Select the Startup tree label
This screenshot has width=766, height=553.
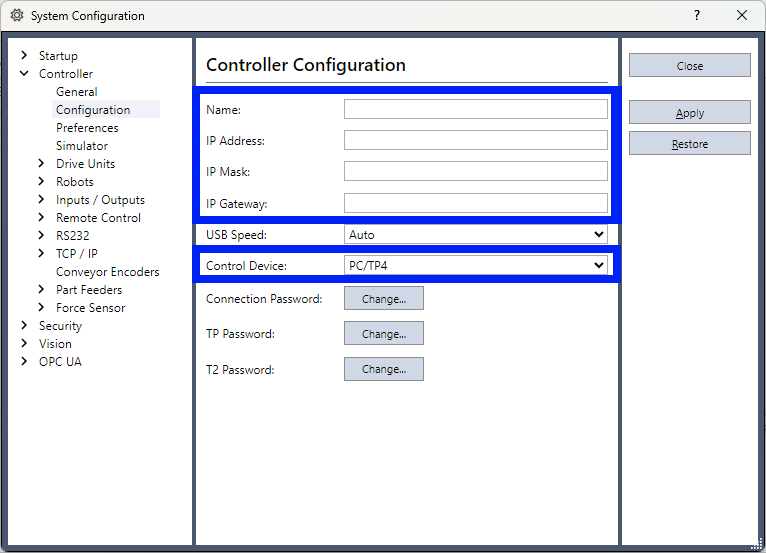[x=58, y=56]
